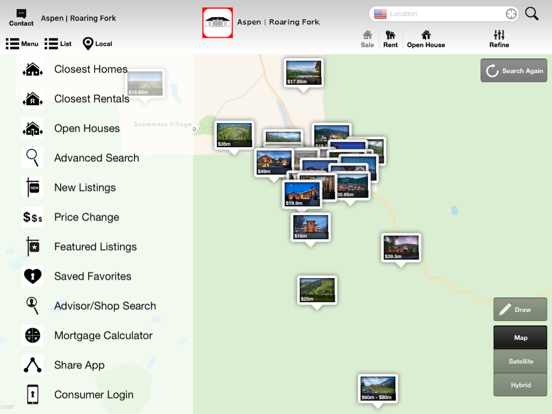Open the faded $19.95m listing thumbnail
Image resolution: width=552 pixels, height=414 pixels.
coord(145,83)
